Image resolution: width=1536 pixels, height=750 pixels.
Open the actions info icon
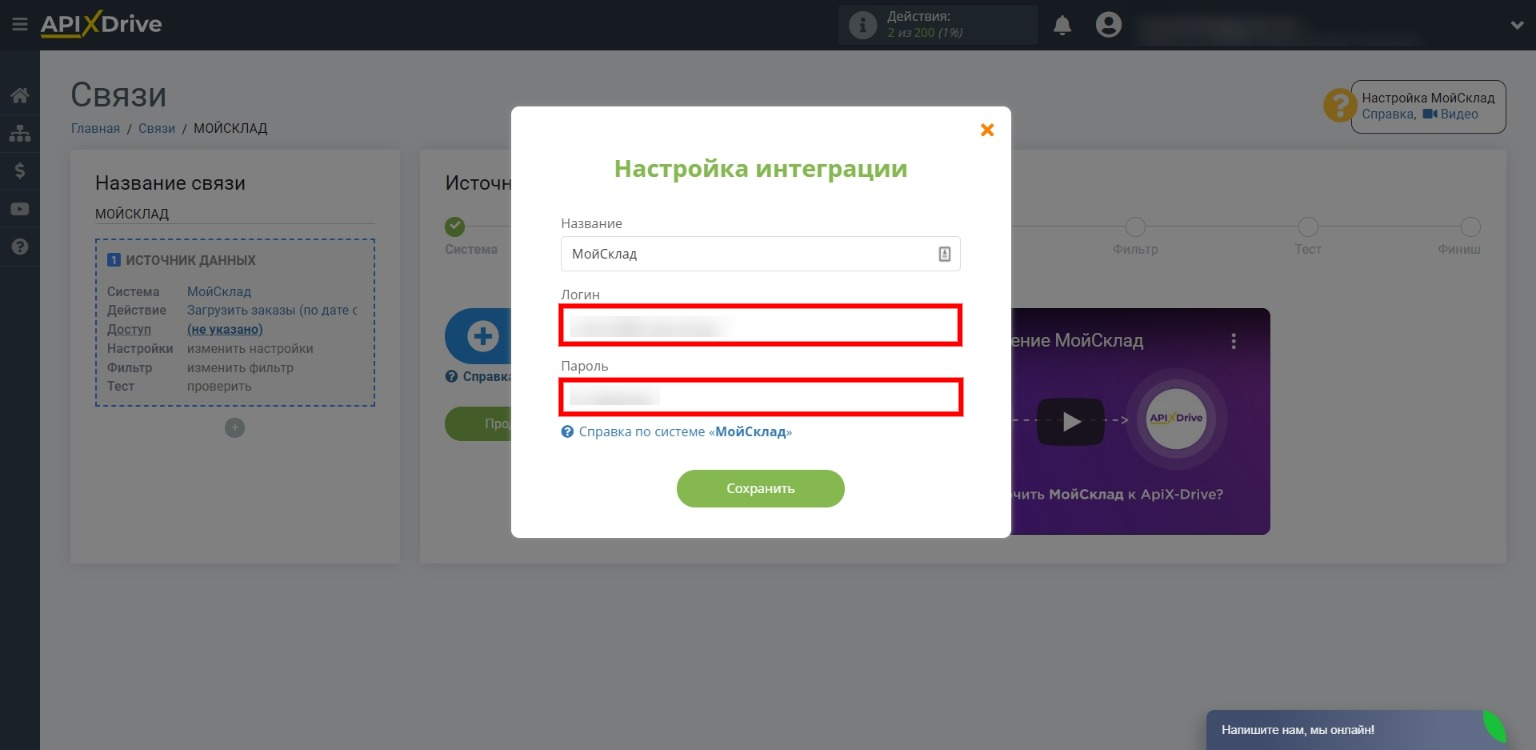click(862, 25)
